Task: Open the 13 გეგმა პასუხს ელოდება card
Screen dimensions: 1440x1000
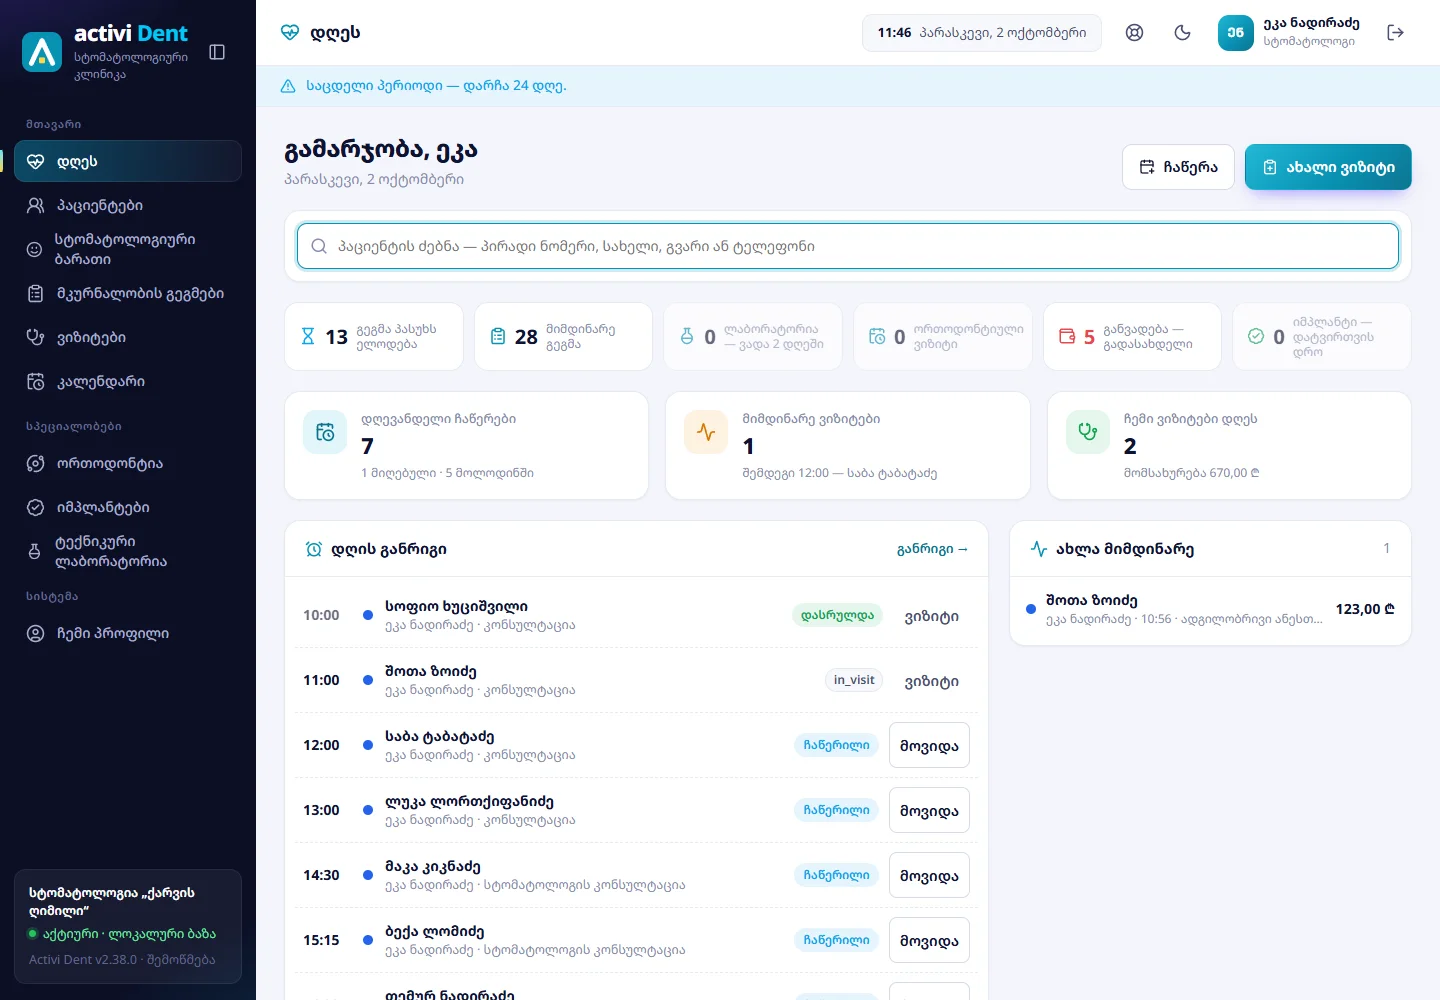Action: [x=374, y=337]
